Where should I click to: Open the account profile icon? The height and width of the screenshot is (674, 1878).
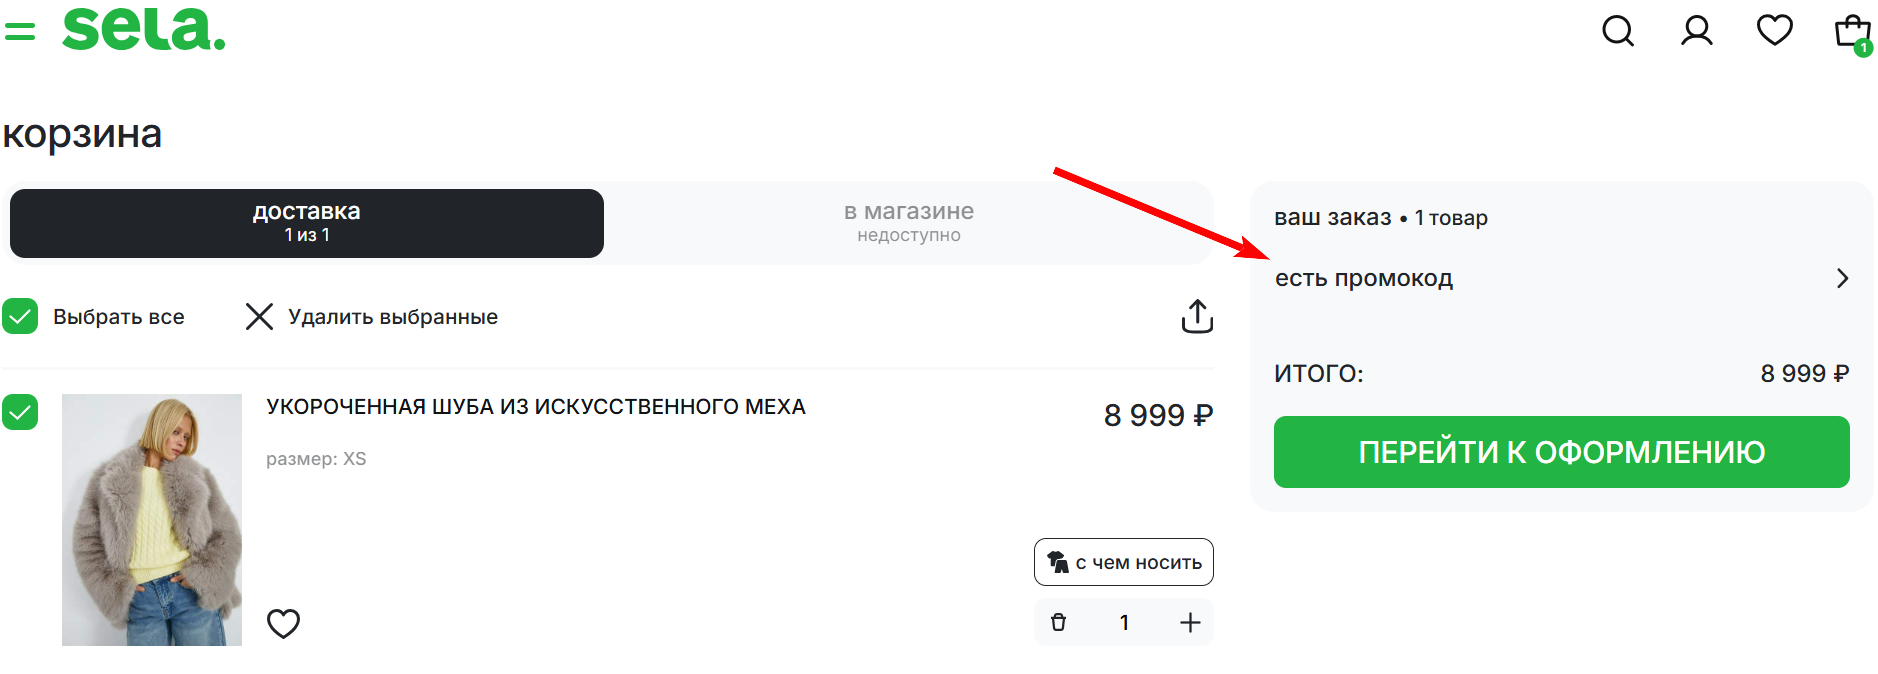tap(1696, 31)
